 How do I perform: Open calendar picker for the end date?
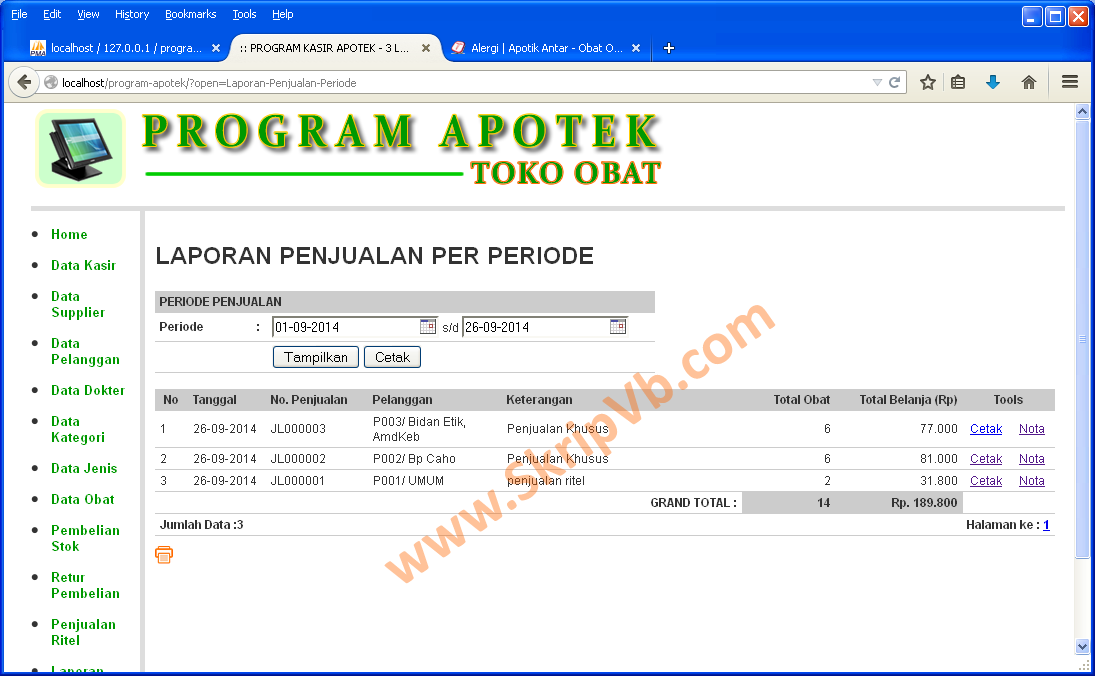[x=618, y=325]
